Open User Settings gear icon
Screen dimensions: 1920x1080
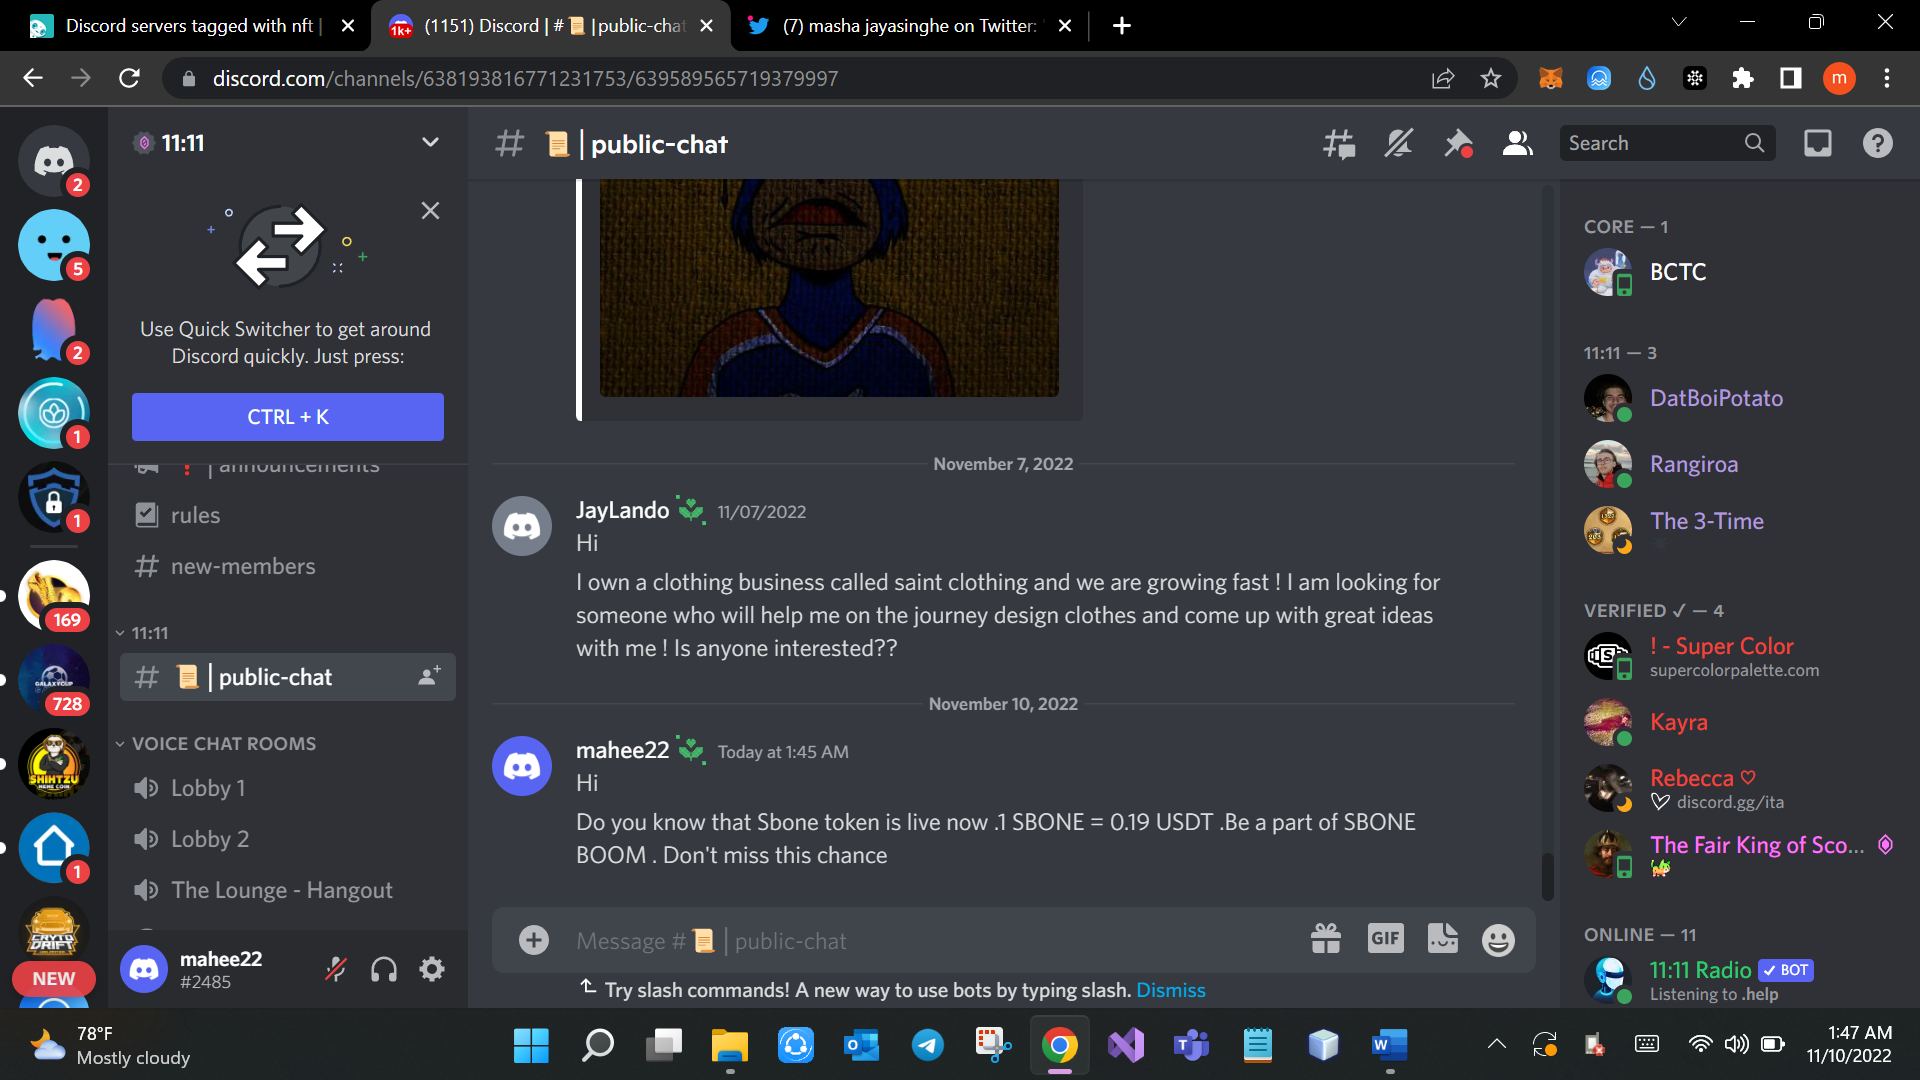point(432,969)
